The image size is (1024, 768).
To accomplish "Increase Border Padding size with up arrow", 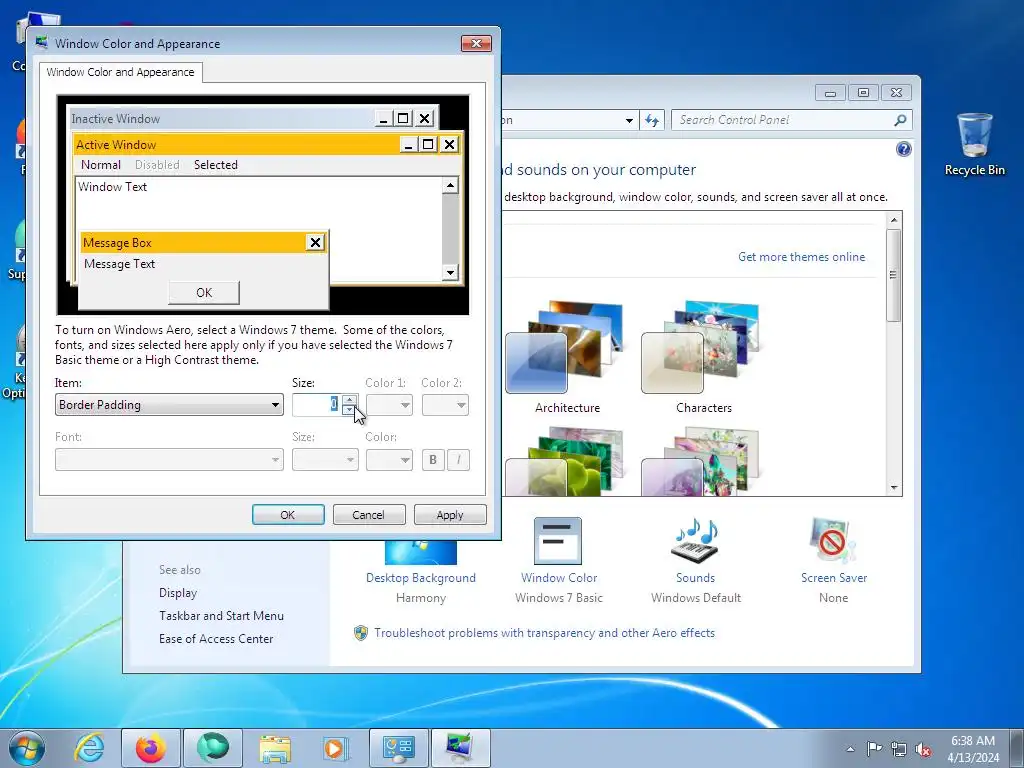I will 349,400.
